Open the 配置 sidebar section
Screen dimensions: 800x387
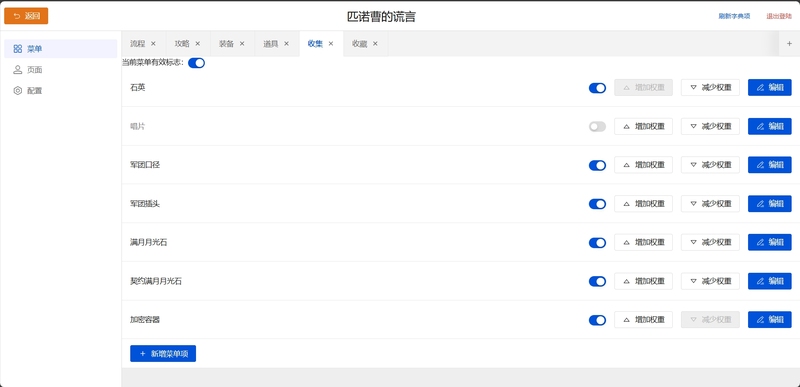tap(61, 91)
